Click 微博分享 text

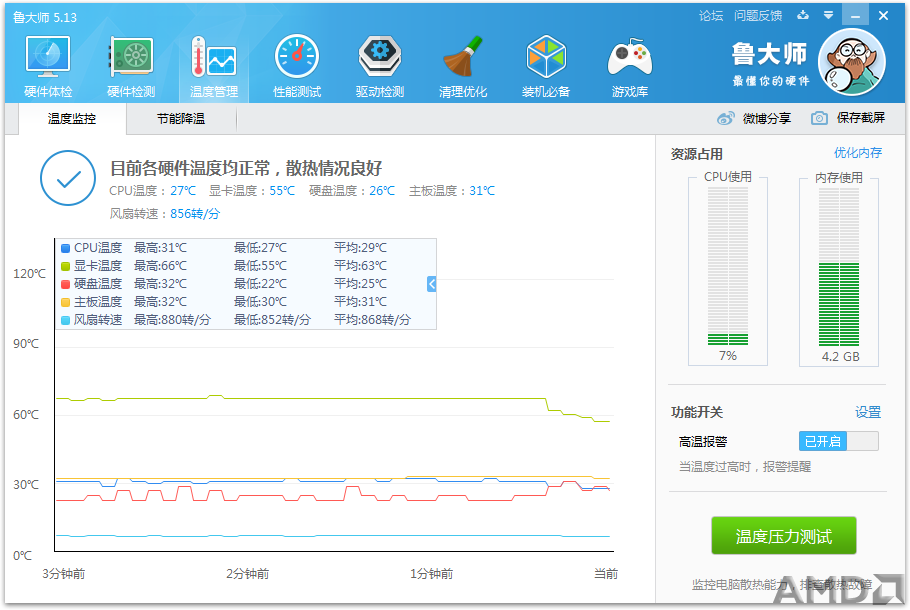pos(767,118)
